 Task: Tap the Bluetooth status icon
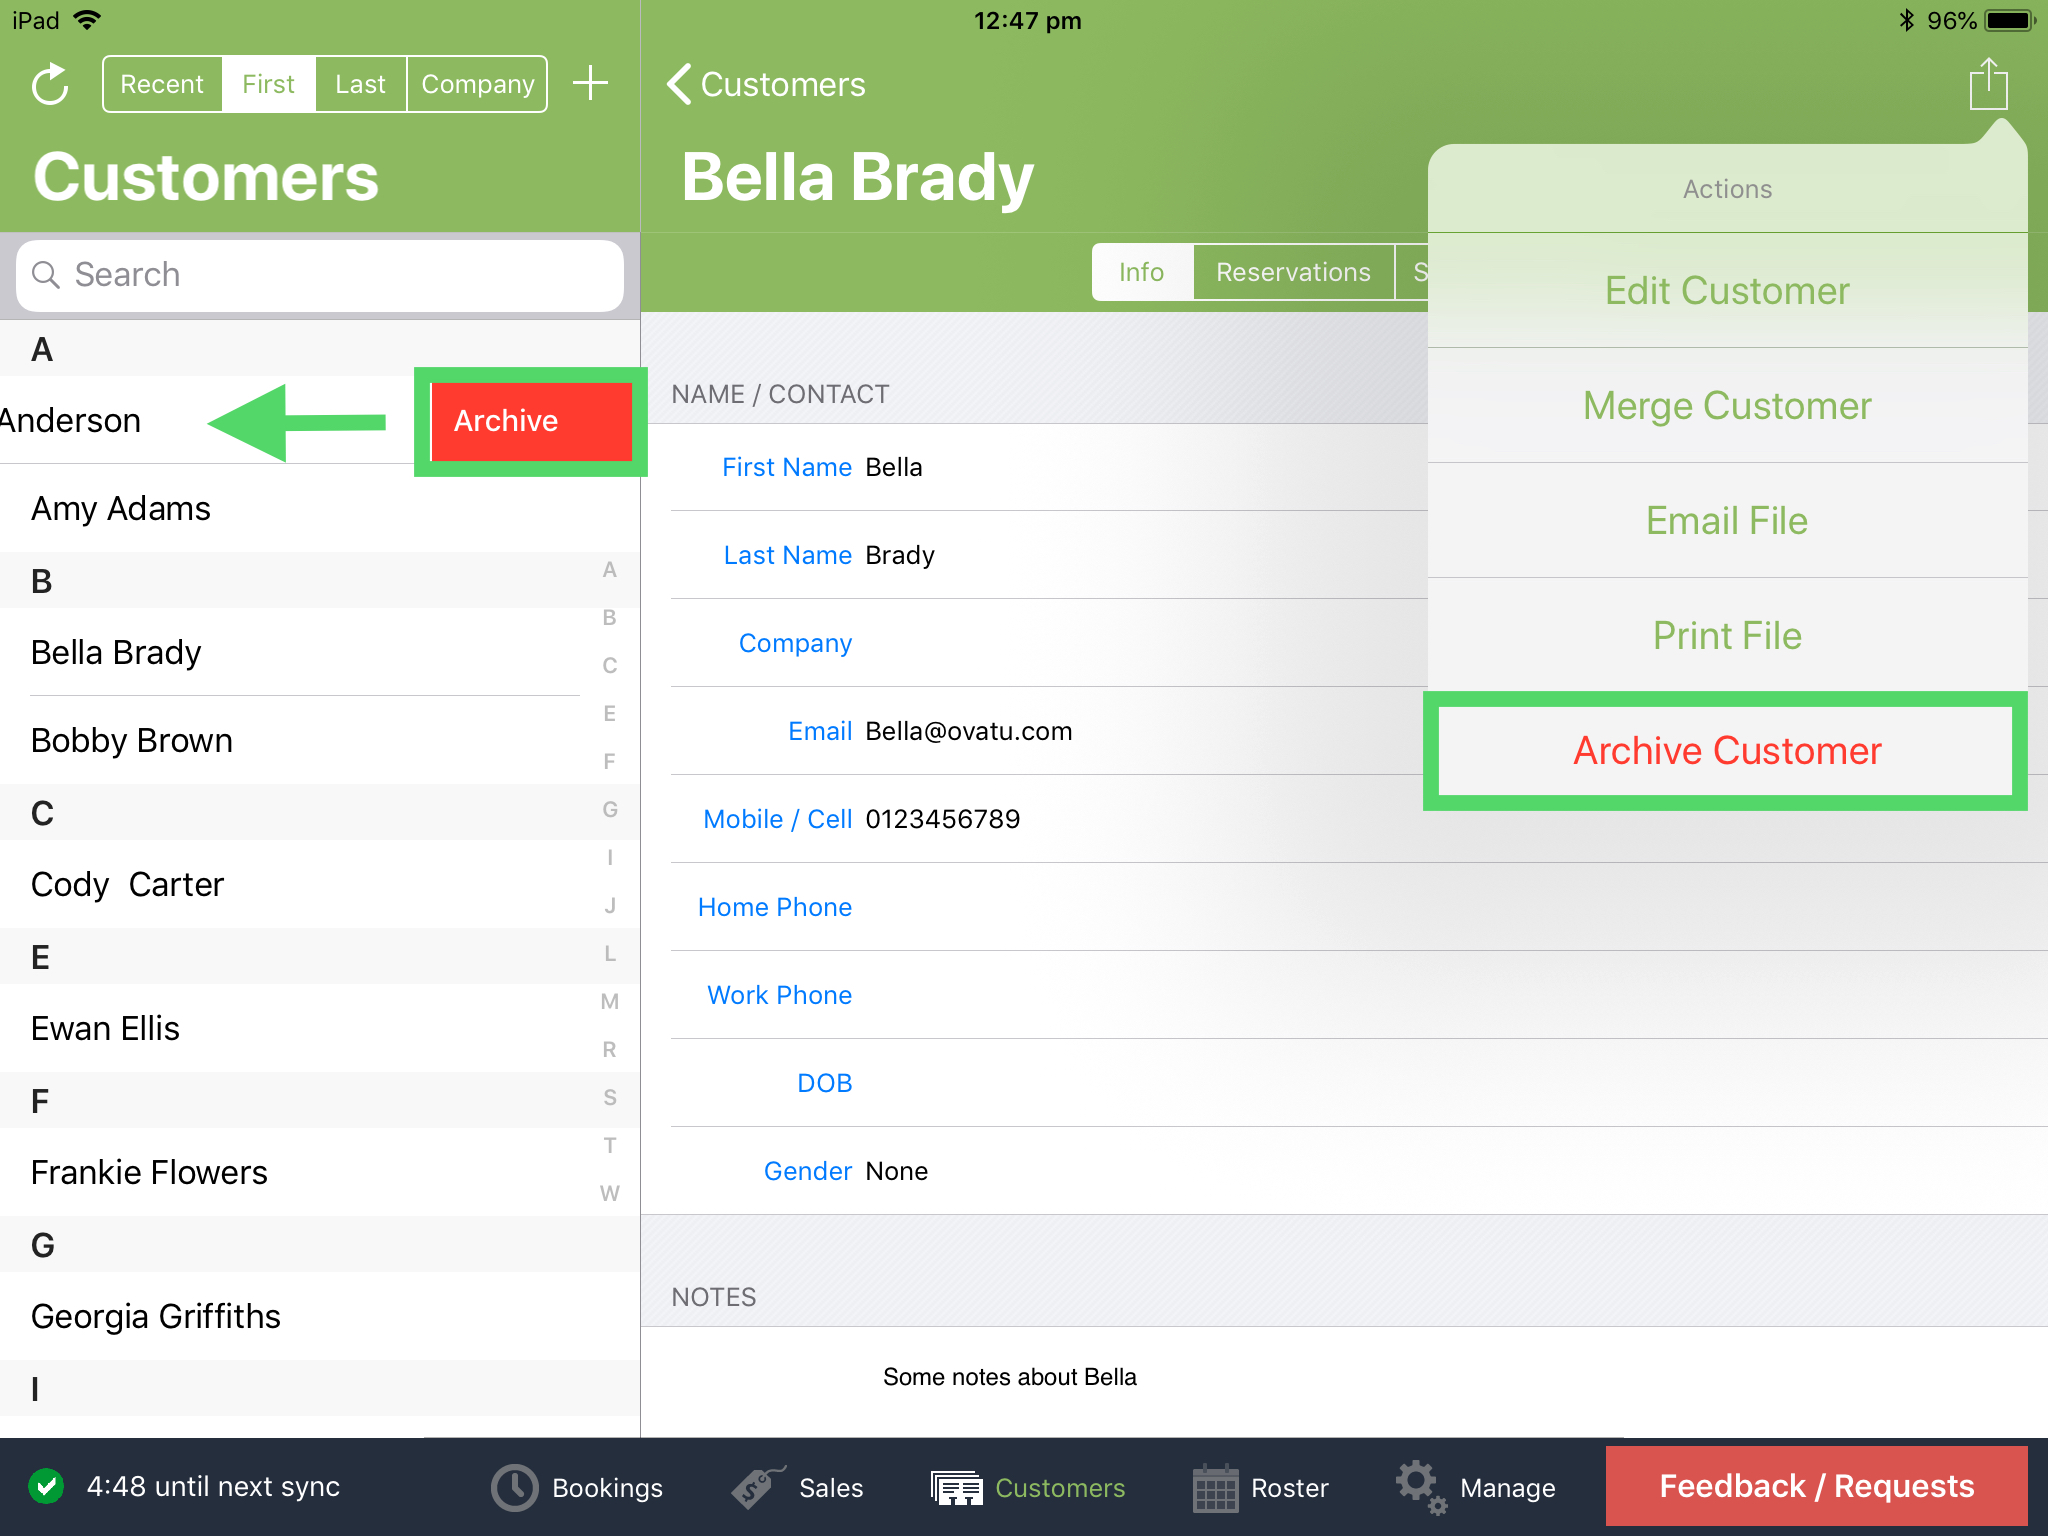(1906, 20)
